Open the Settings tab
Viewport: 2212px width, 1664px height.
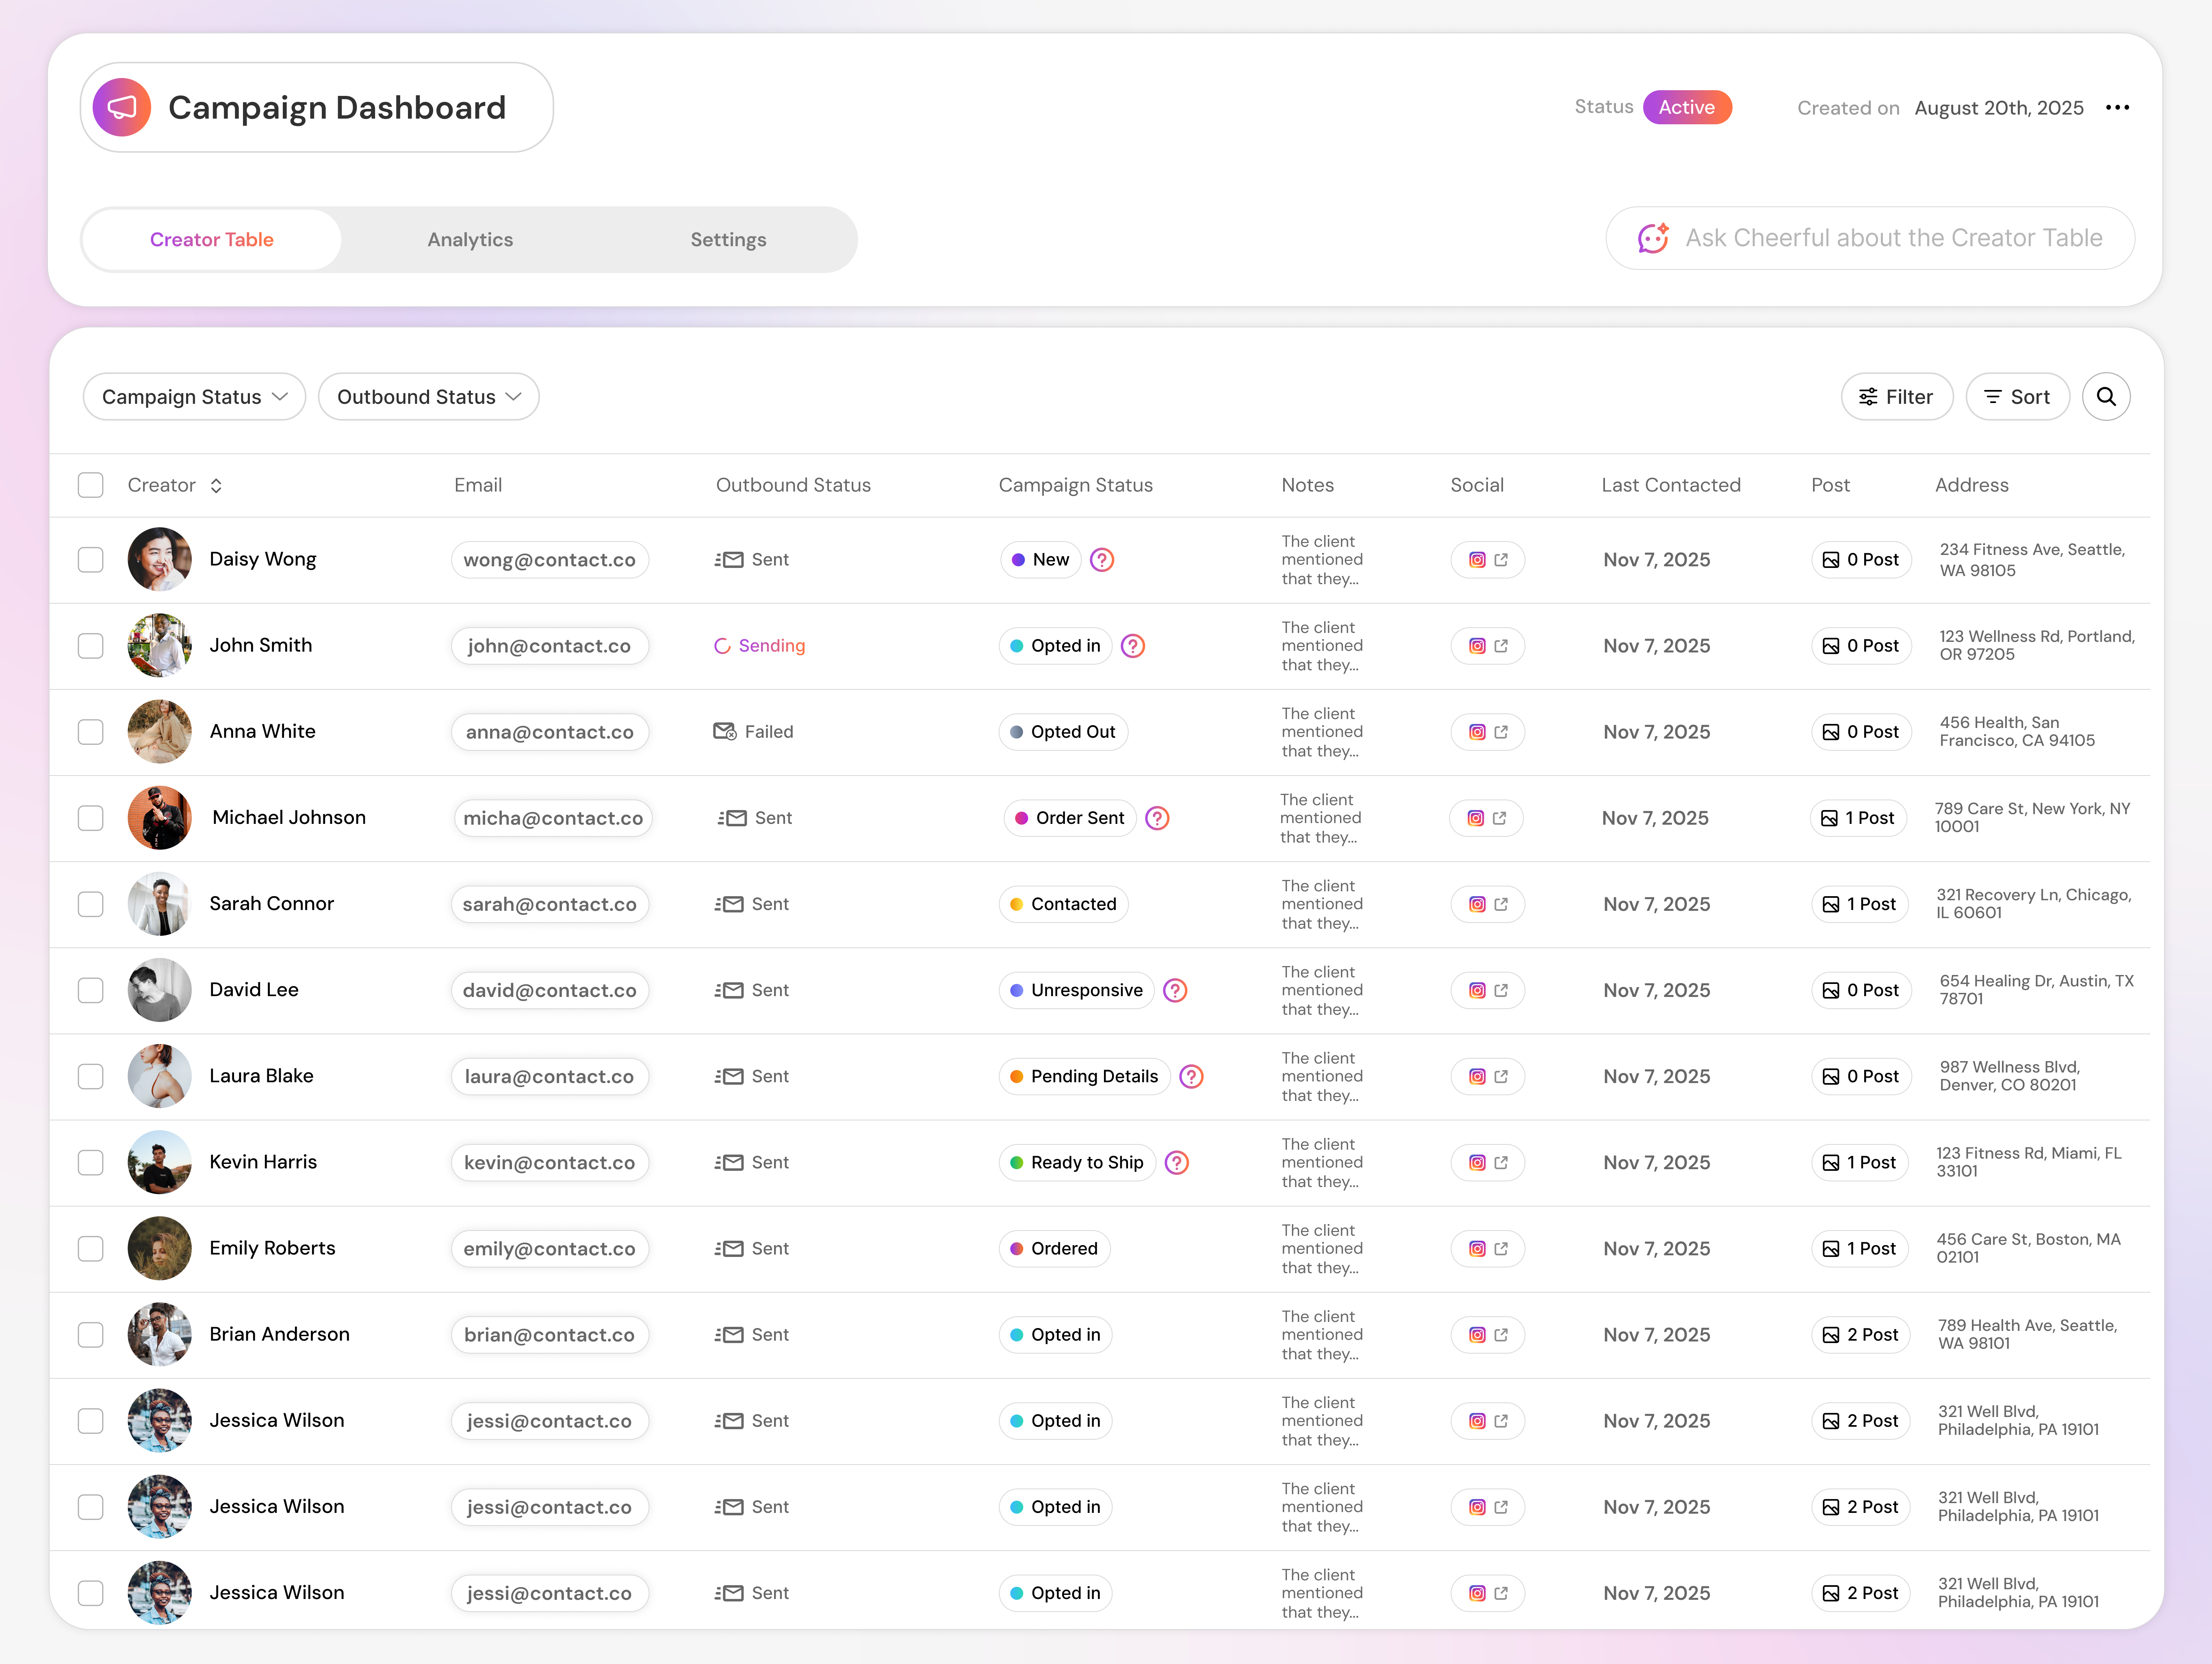coord(727,239)
